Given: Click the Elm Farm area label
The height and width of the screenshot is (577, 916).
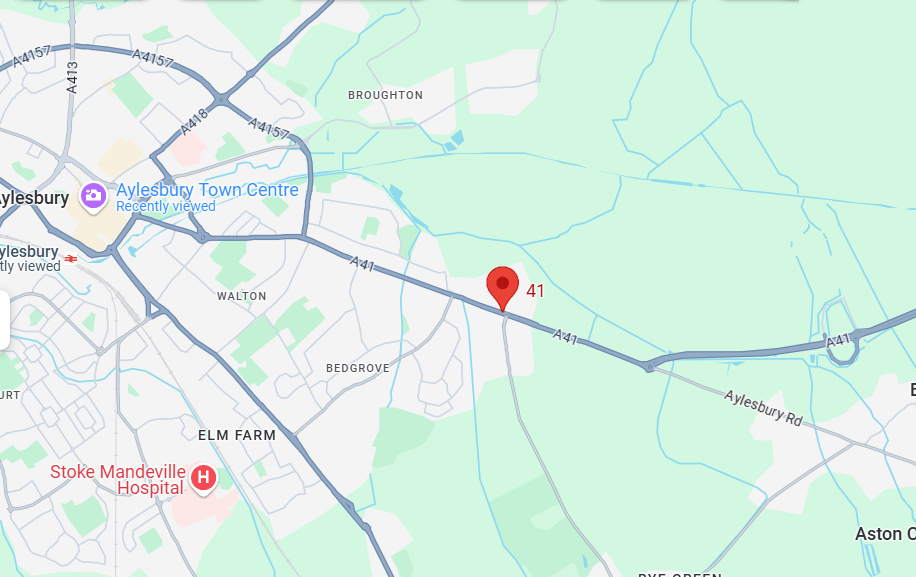Looking at the screenshot, I should tap(237, 436).
